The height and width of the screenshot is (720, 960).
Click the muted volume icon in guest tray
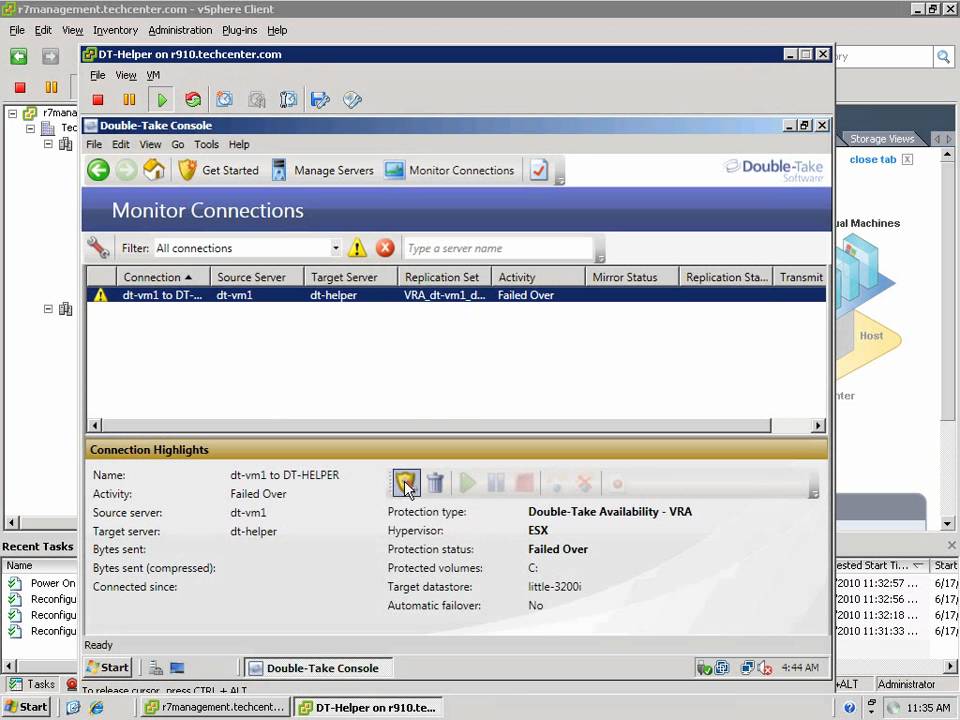click(x=765, y=668)
